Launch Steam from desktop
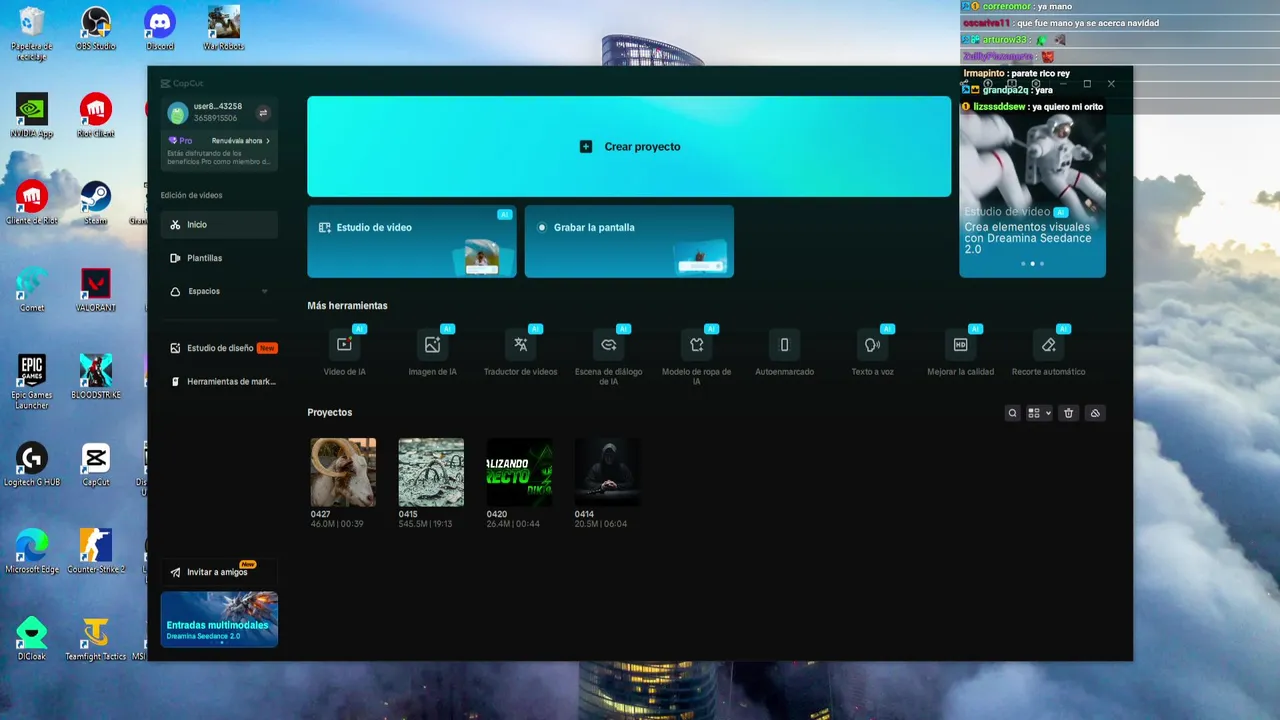Image resolution: width=1280 pixels, height=720 pixels. [x=96, y=203]
